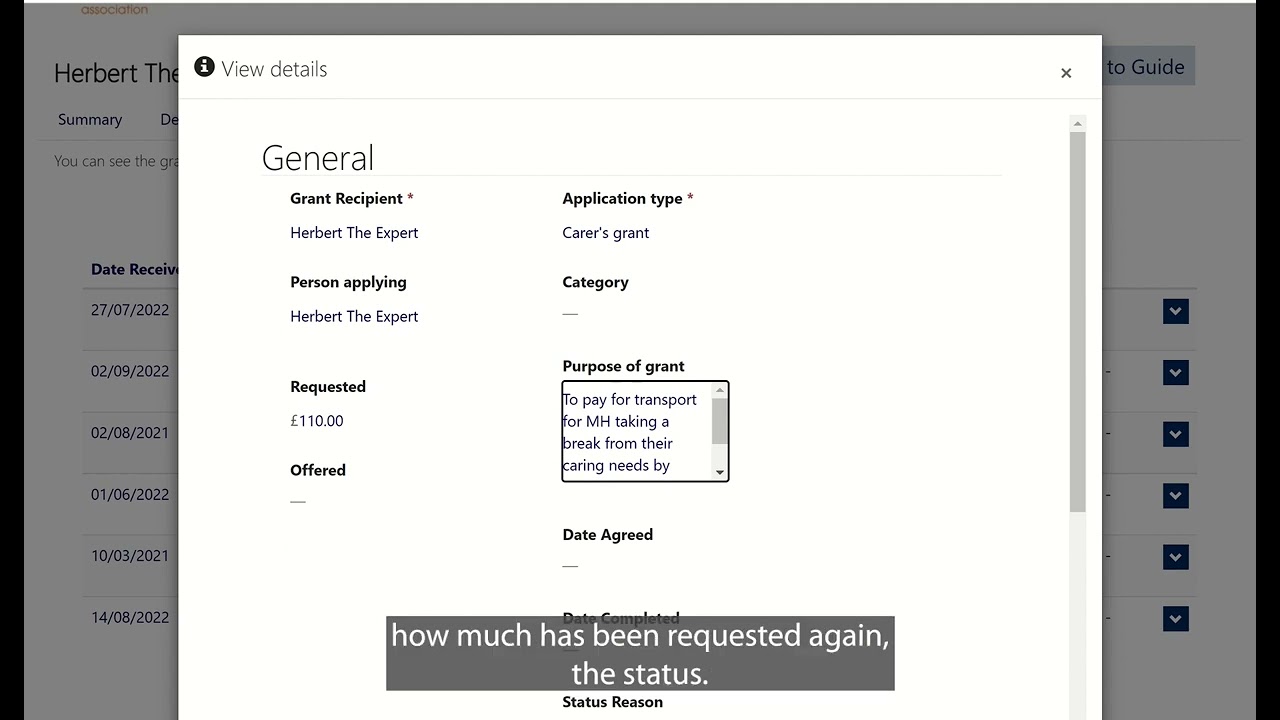Click the Guide button behind the dialog
This screenshot has width=1280, height=720.
(1146, 67)
